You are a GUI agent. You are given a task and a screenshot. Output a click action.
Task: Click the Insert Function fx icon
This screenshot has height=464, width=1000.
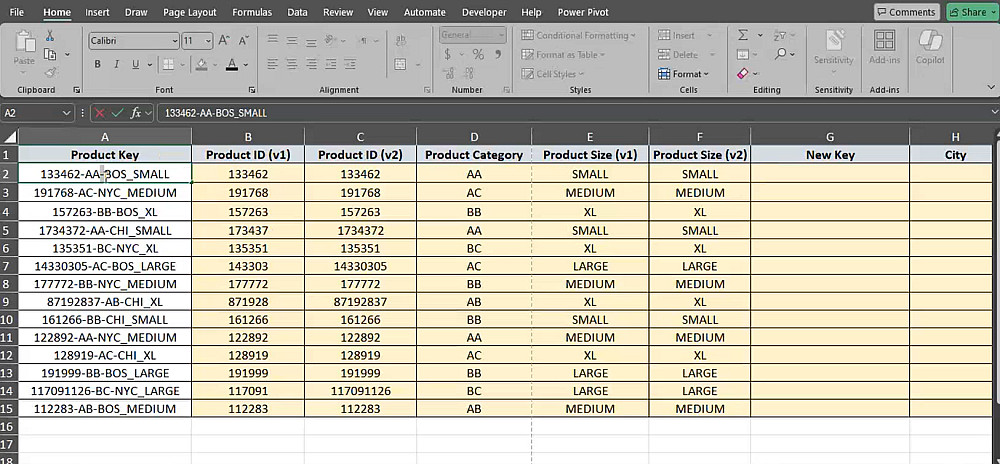[137, 113]
